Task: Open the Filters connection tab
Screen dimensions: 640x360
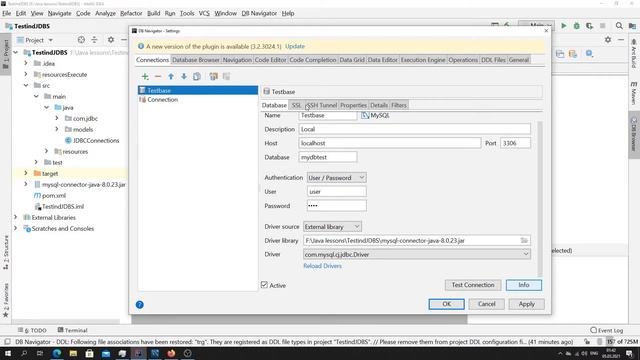Action: click(x=399, y=105)
